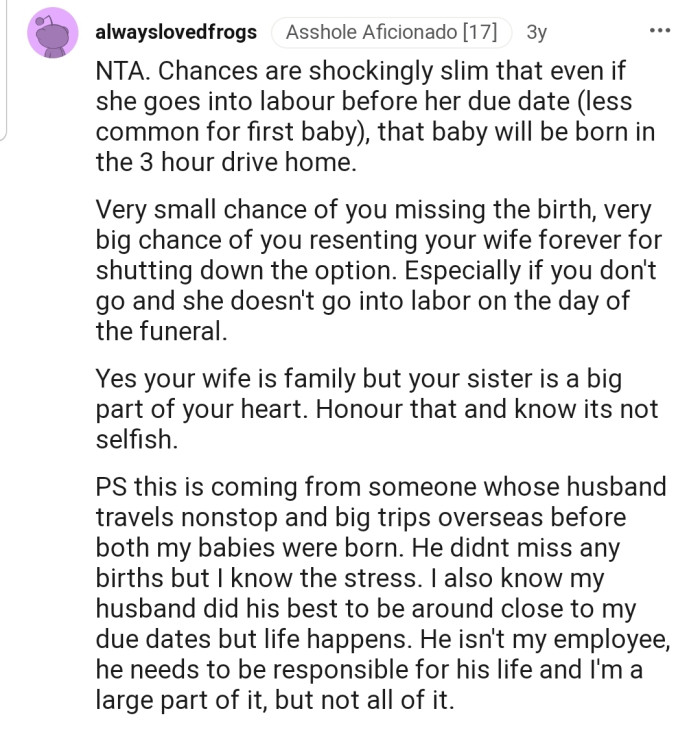700x731 pixels.
Task: Collapse the thread using the left edge line
Action: click(x=4, y=70)
